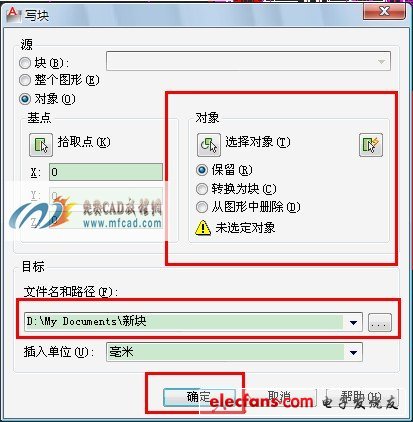This screenshot has width=413, height=422.
Task: Open Quick Select icon with lightning bolt
Action: click(x=371, y=145)
